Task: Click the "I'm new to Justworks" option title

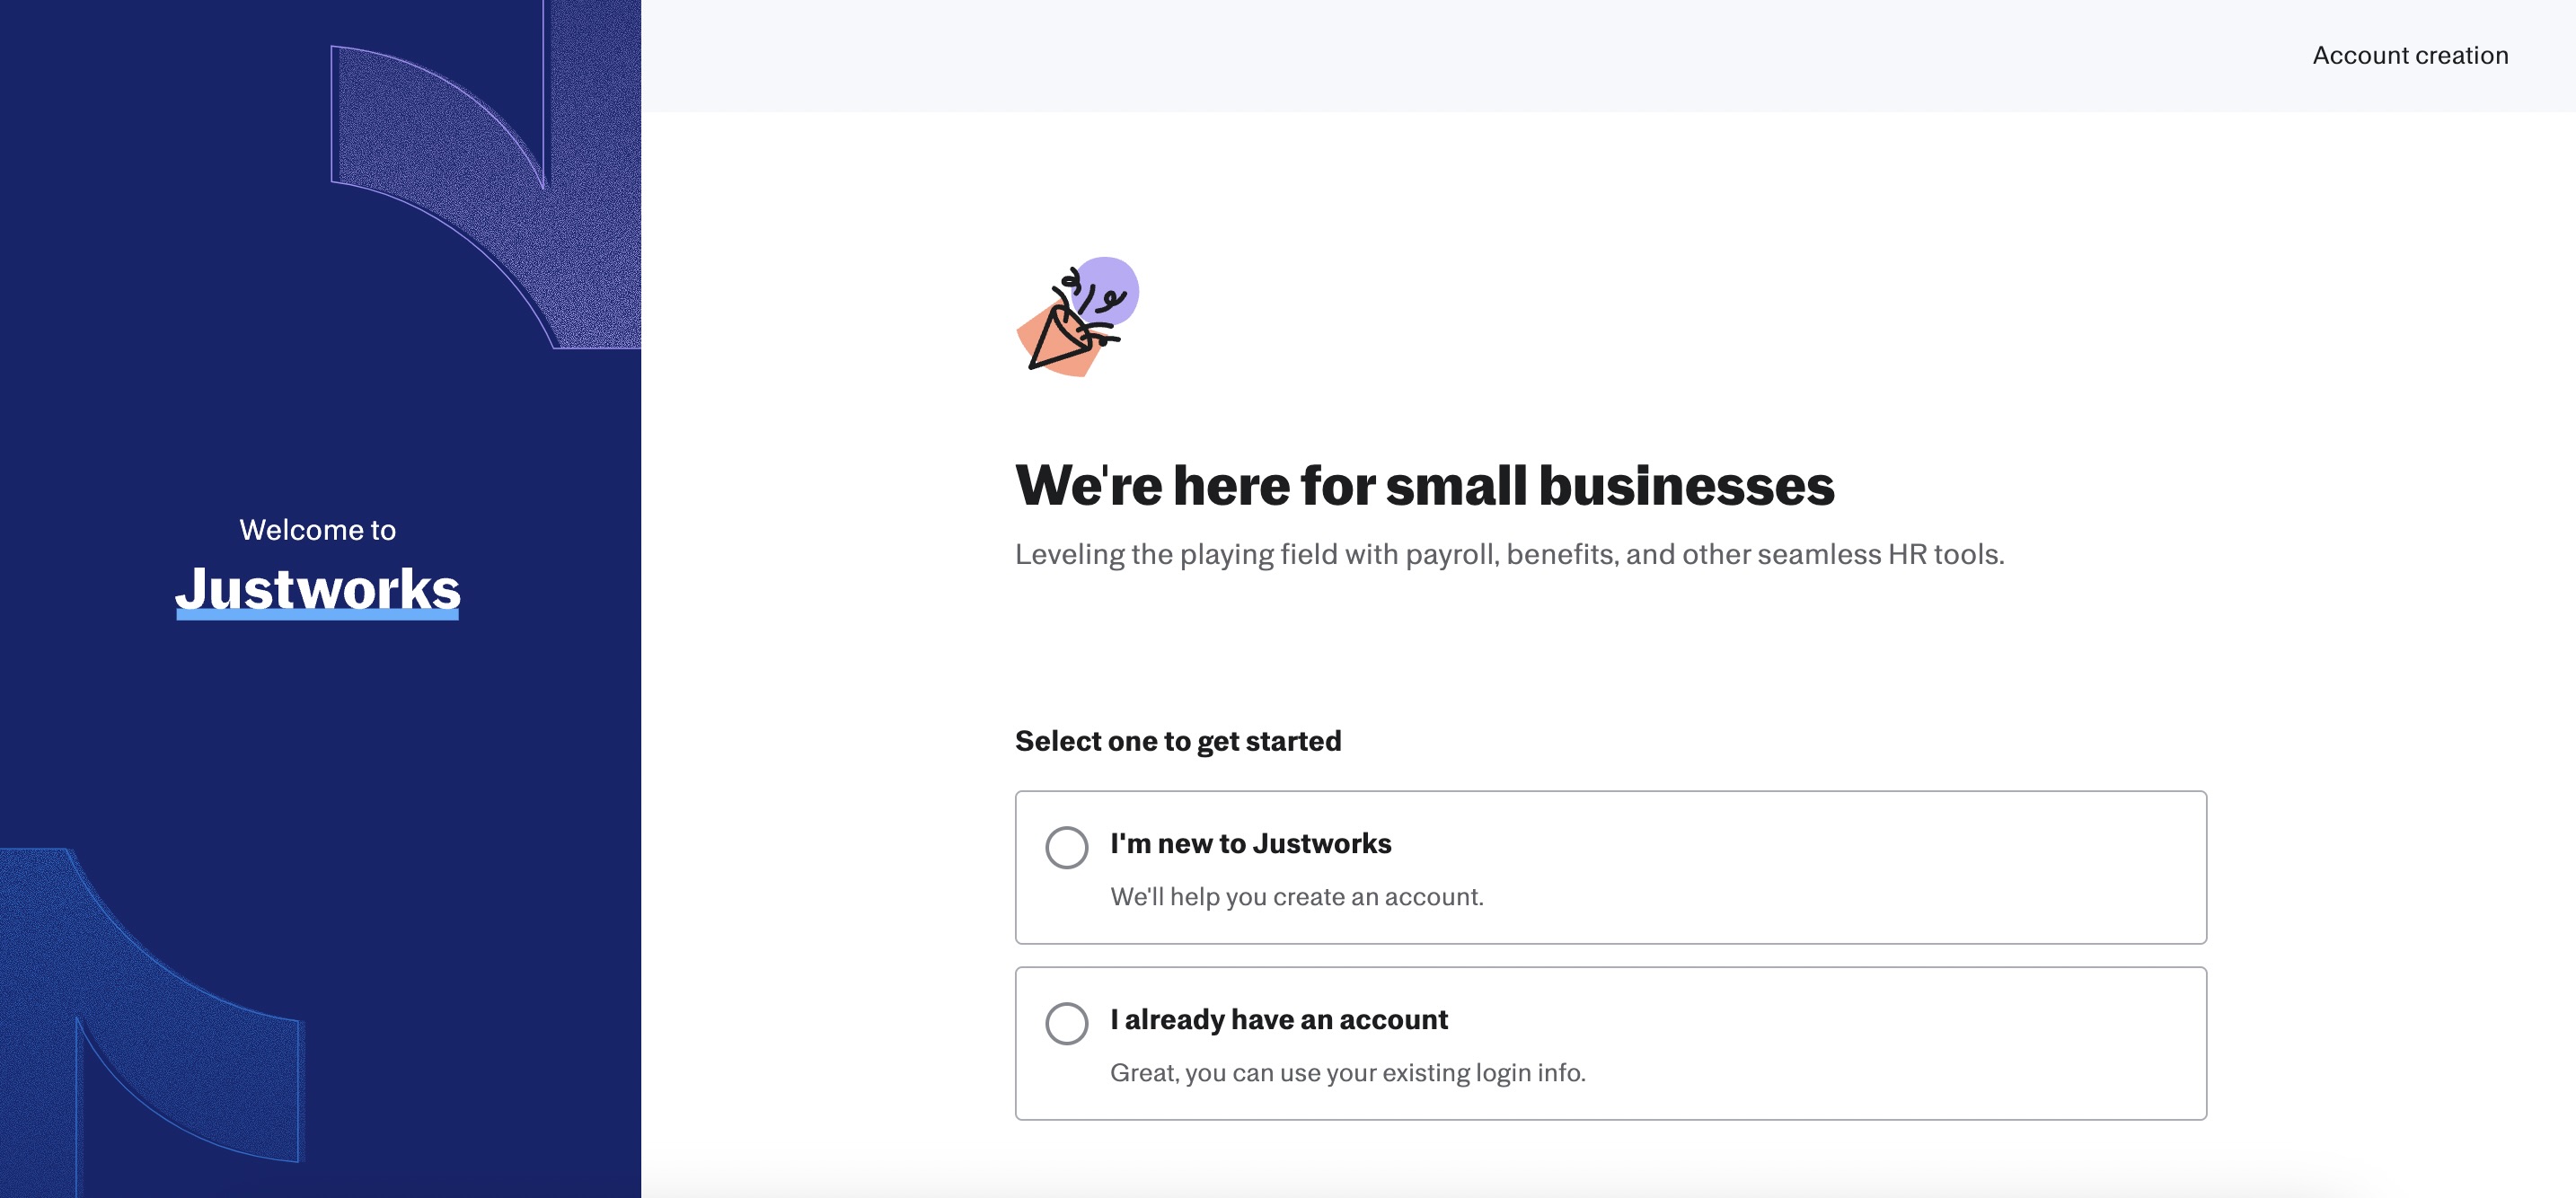Action: pos(1250,843)
